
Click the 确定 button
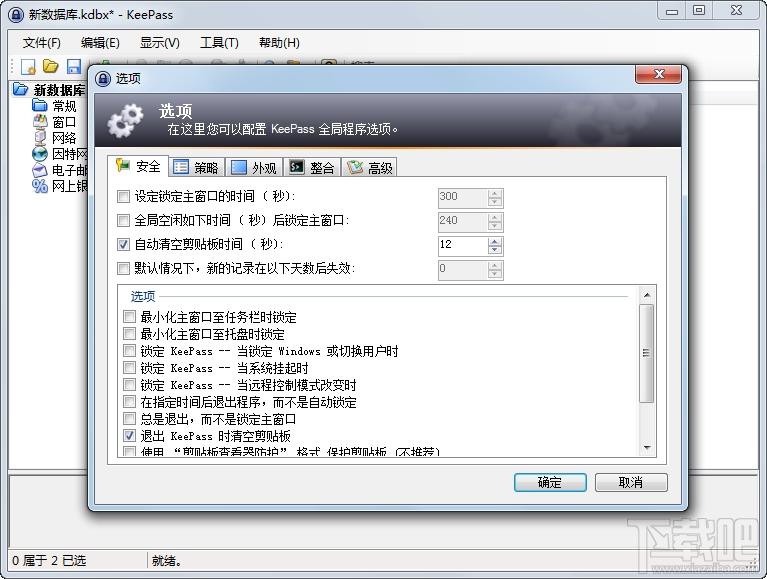(550, 482)
